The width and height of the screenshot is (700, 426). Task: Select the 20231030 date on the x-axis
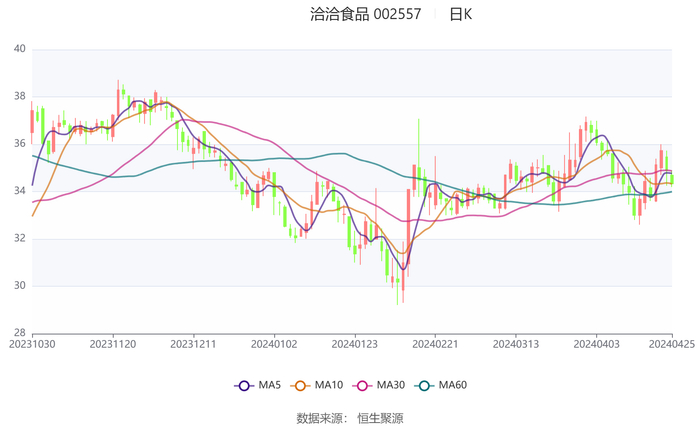click(32, 343)
